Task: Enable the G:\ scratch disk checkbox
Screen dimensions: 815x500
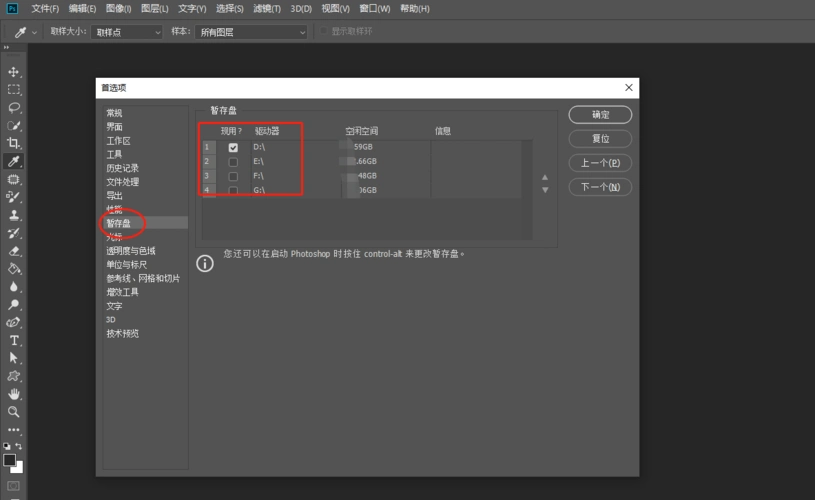Action: [x=233, y=191]
